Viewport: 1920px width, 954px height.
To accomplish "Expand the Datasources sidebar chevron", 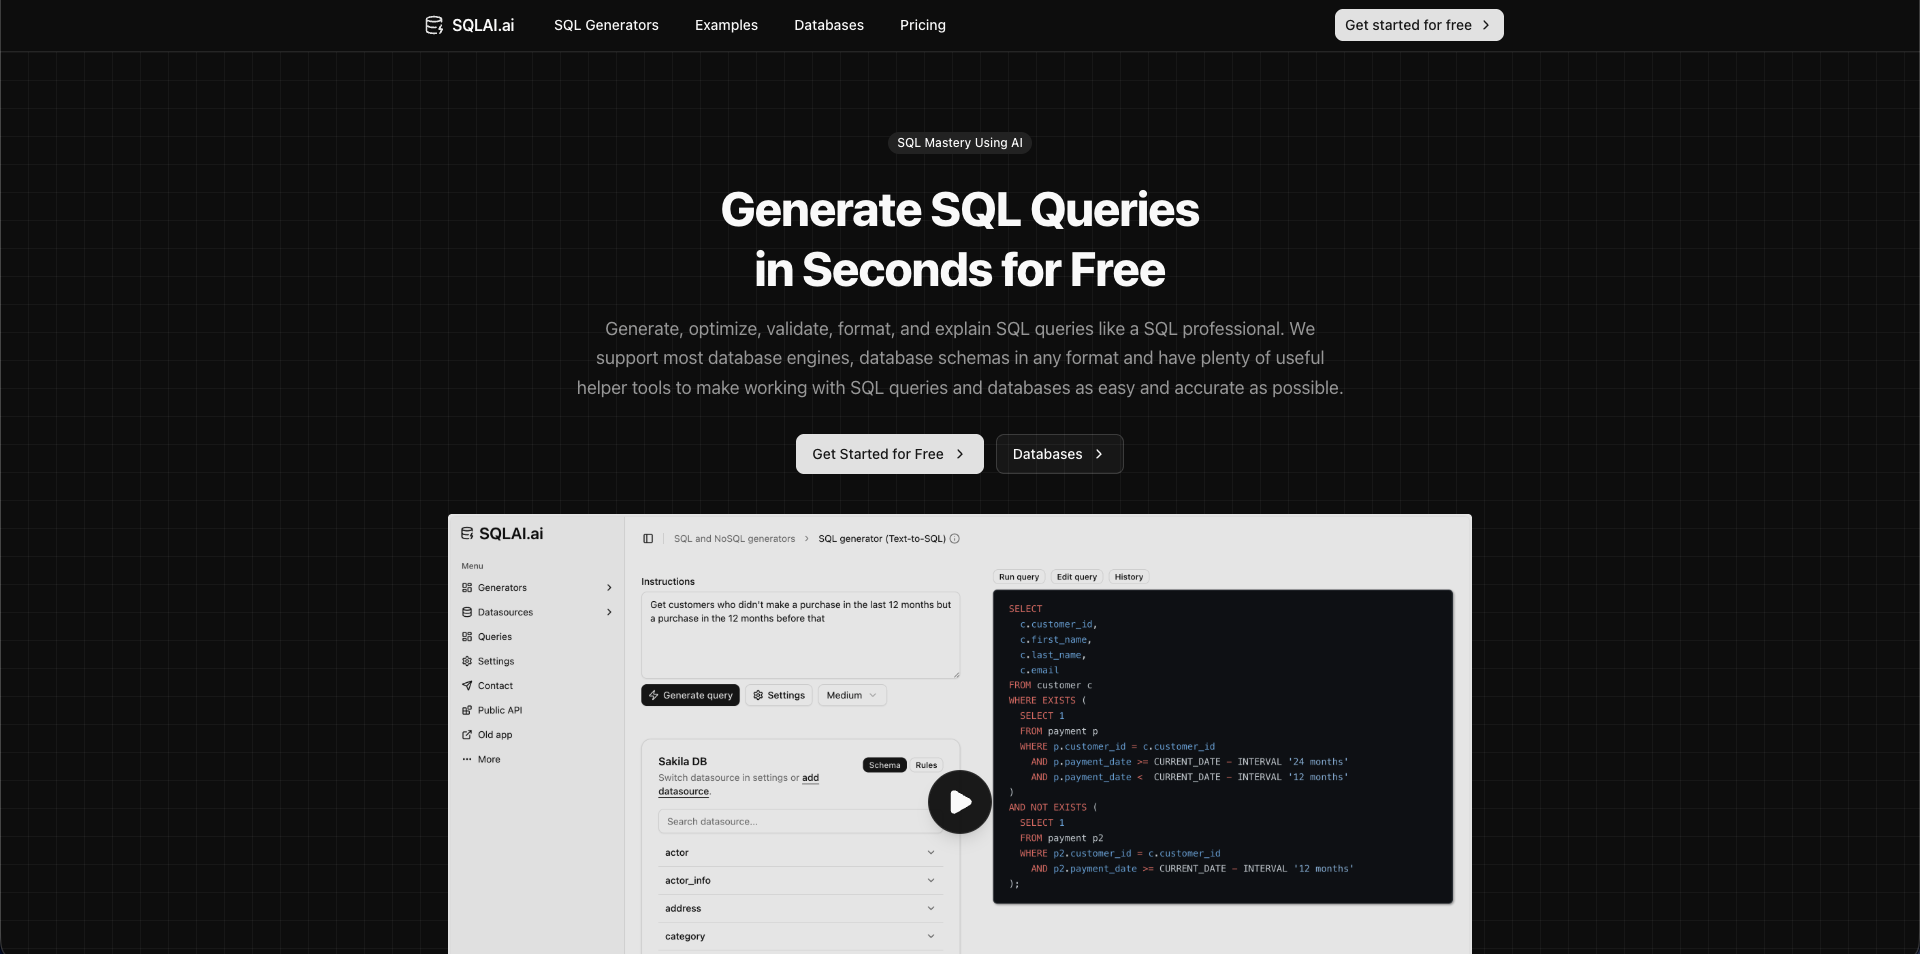I will tap(609, 612).
